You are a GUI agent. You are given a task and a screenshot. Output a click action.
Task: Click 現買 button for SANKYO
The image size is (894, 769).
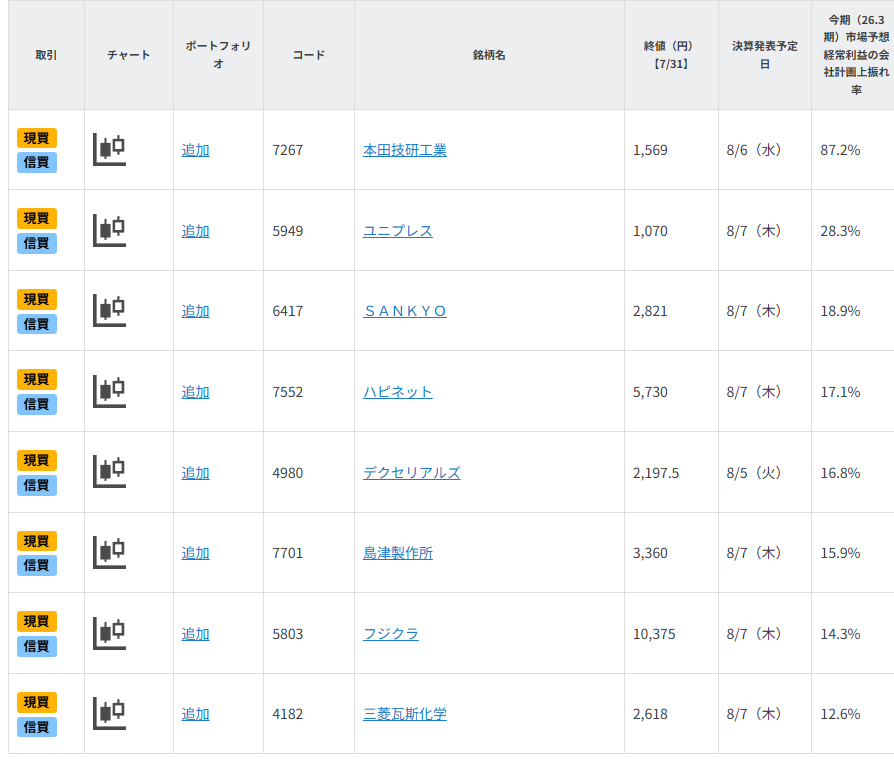coord(36,299)
